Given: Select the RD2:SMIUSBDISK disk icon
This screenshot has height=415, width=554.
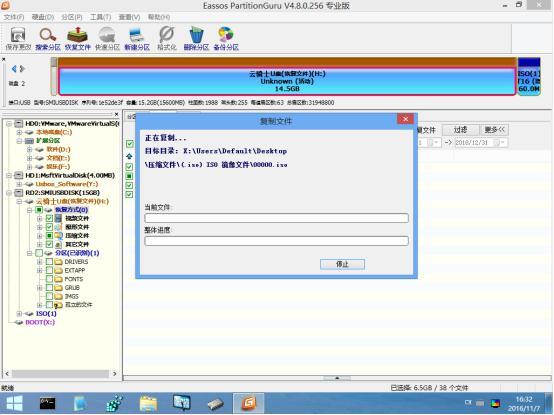Looking at the screenshot, I should pyautogui.click(x=19, y=193).
